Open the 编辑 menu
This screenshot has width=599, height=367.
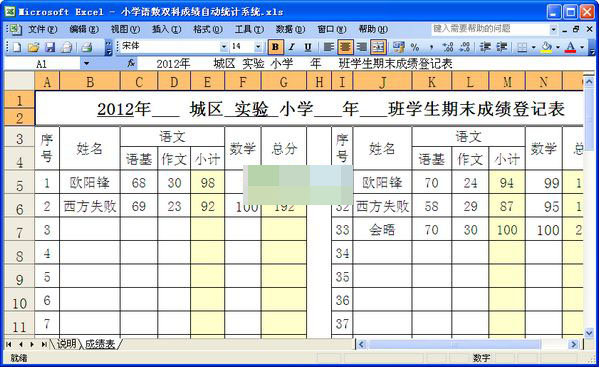[x=84, y=29]
